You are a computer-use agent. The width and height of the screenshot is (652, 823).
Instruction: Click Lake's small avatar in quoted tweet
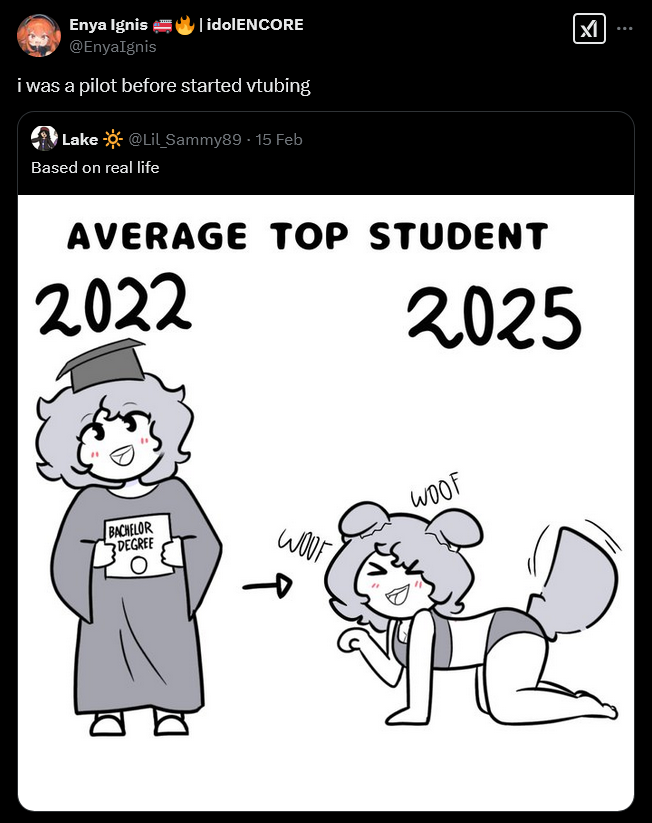pos(44,139)
